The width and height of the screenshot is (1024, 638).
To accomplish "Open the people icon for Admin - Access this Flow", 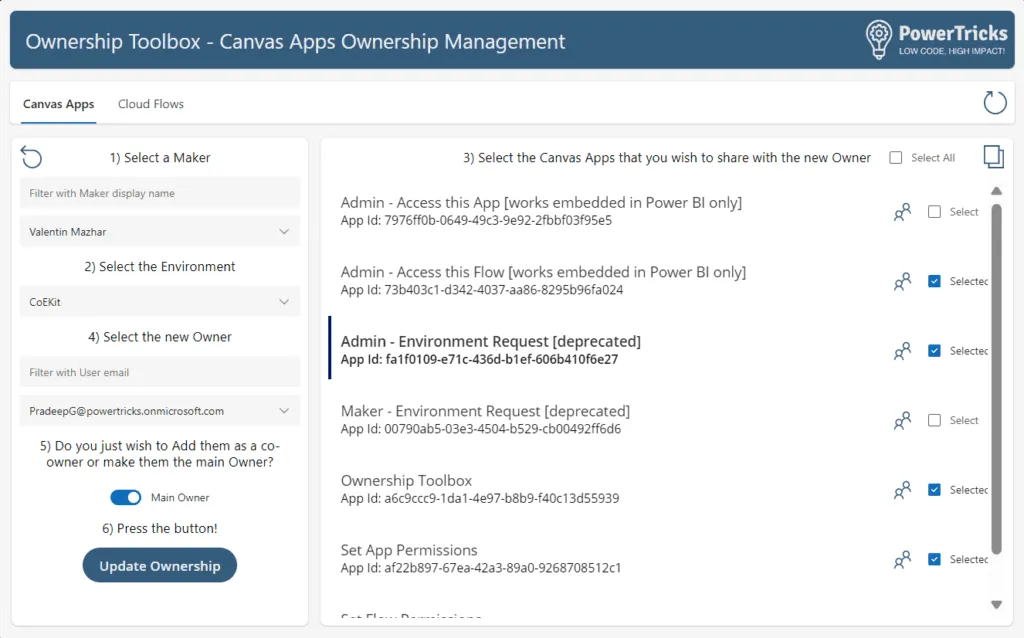I will (902, 281).
